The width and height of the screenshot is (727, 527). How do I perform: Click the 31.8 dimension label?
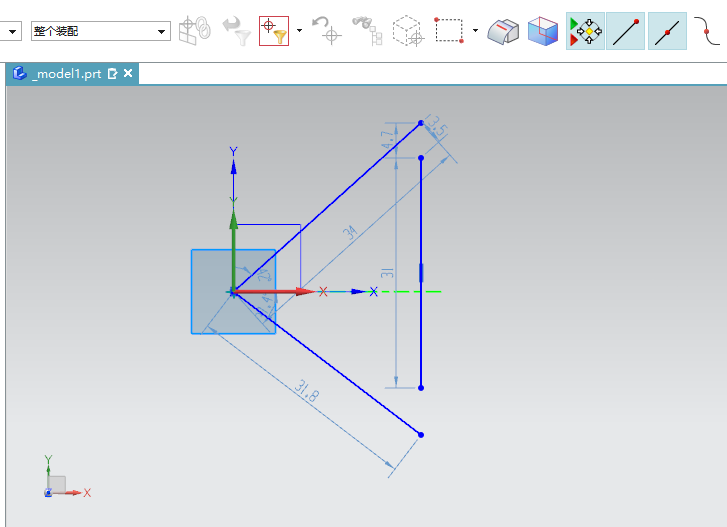click(x=306, y=392)
